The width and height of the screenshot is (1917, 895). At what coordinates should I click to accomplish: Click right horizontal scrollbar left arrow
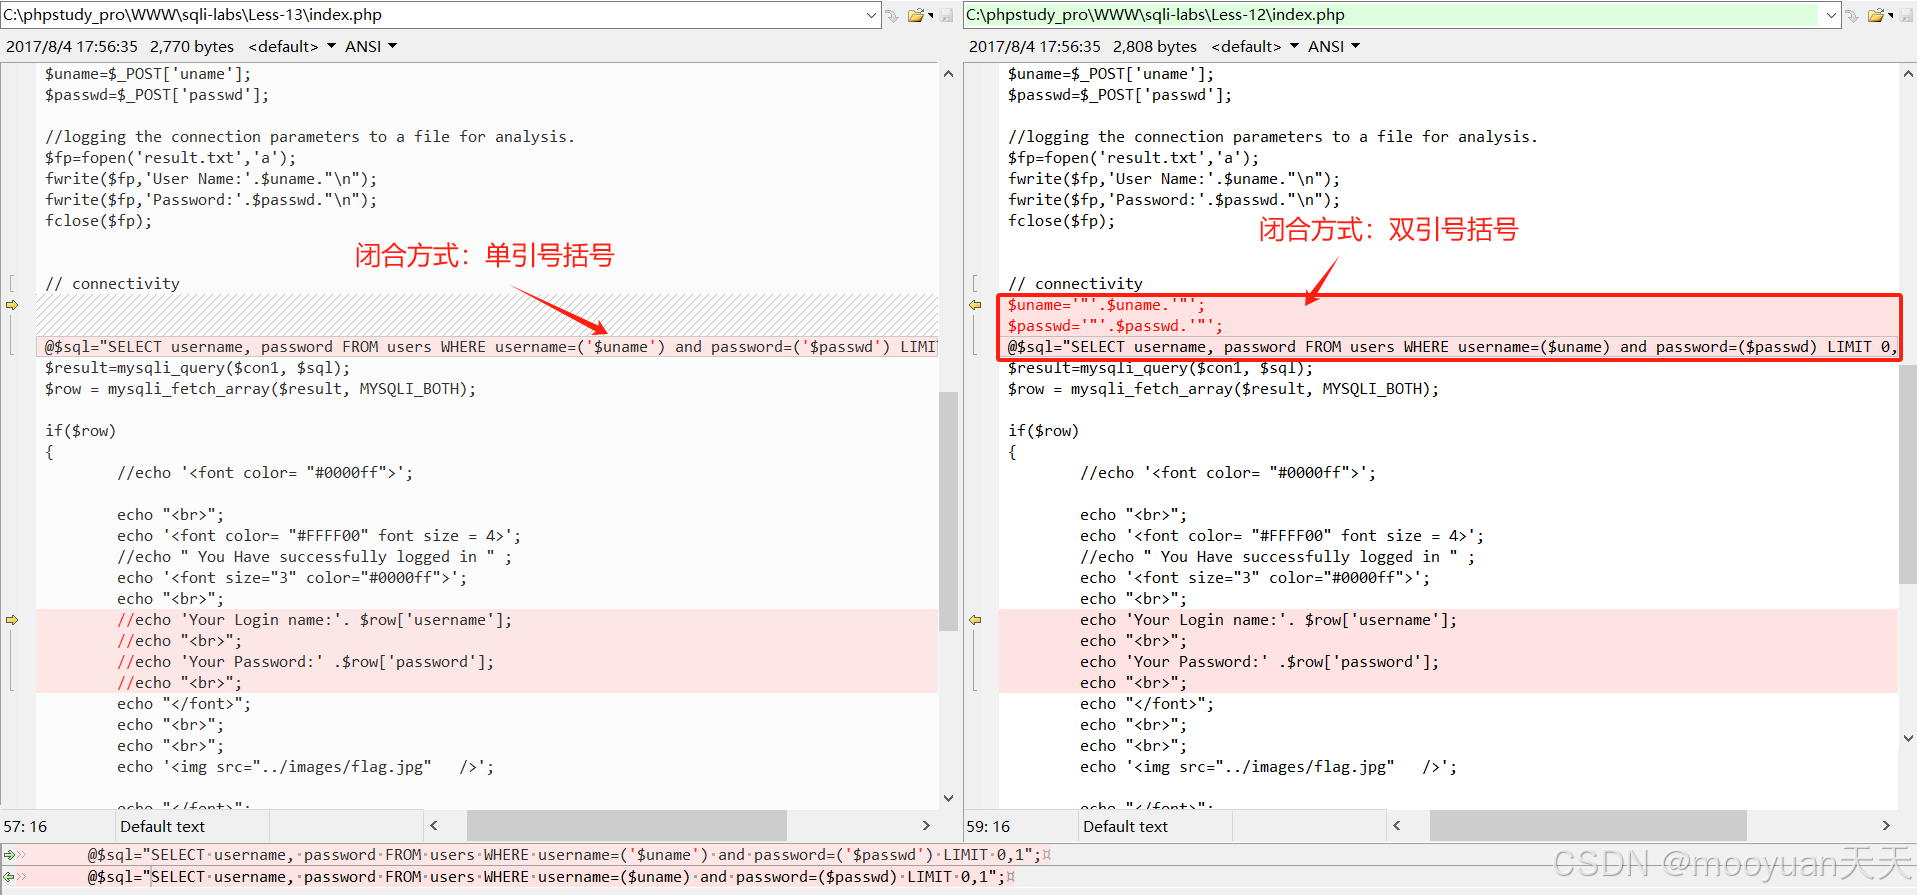1397,826
